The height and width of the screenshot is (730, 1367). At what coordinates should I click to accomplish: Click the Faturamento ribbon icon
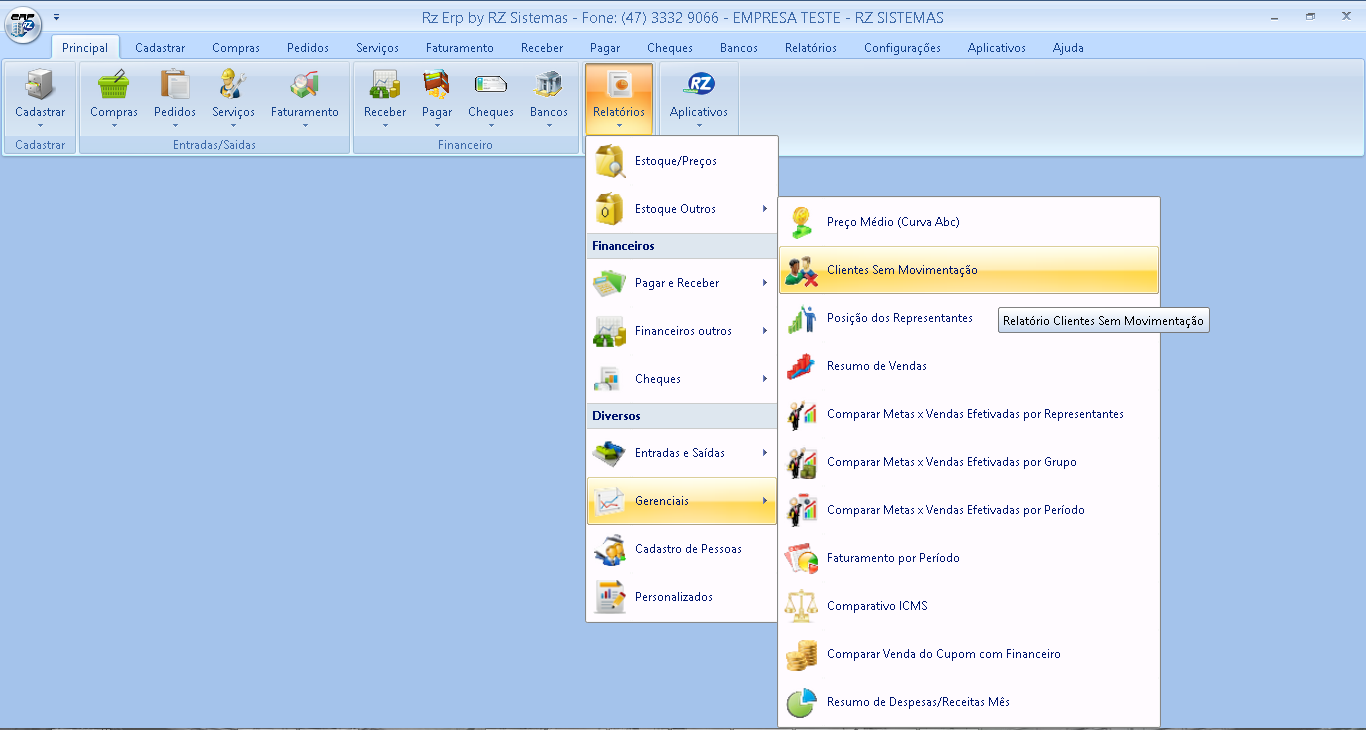[x=305, y=85]
